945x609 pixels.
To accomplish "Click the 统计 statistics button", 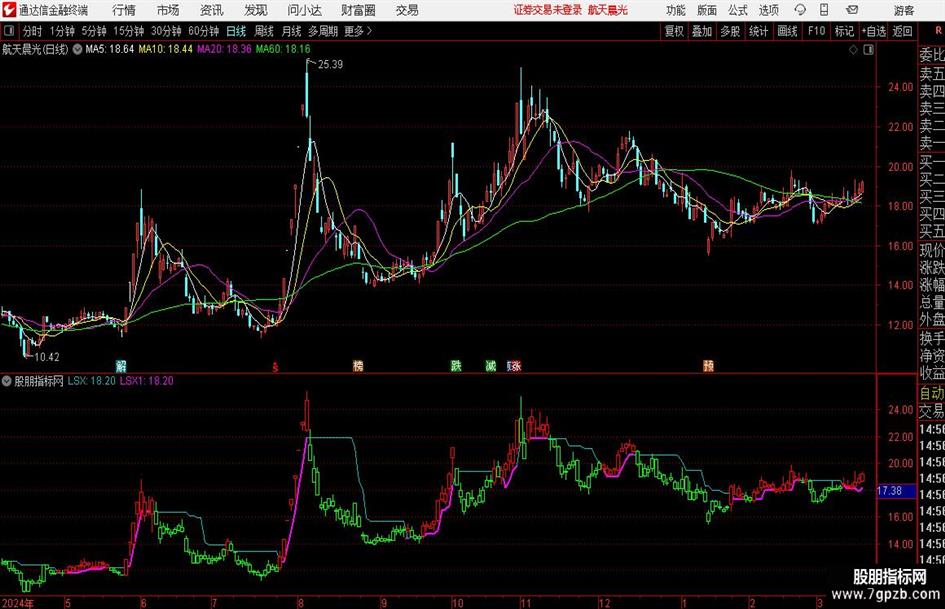I will pos(758,31).
